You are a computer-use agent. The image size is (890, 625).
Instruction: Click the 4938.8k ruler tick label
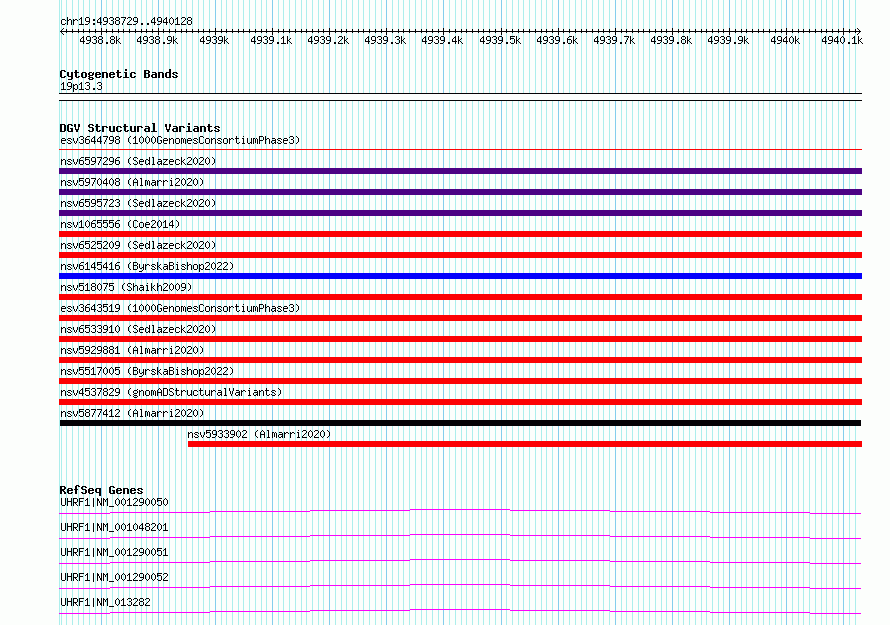100,40
